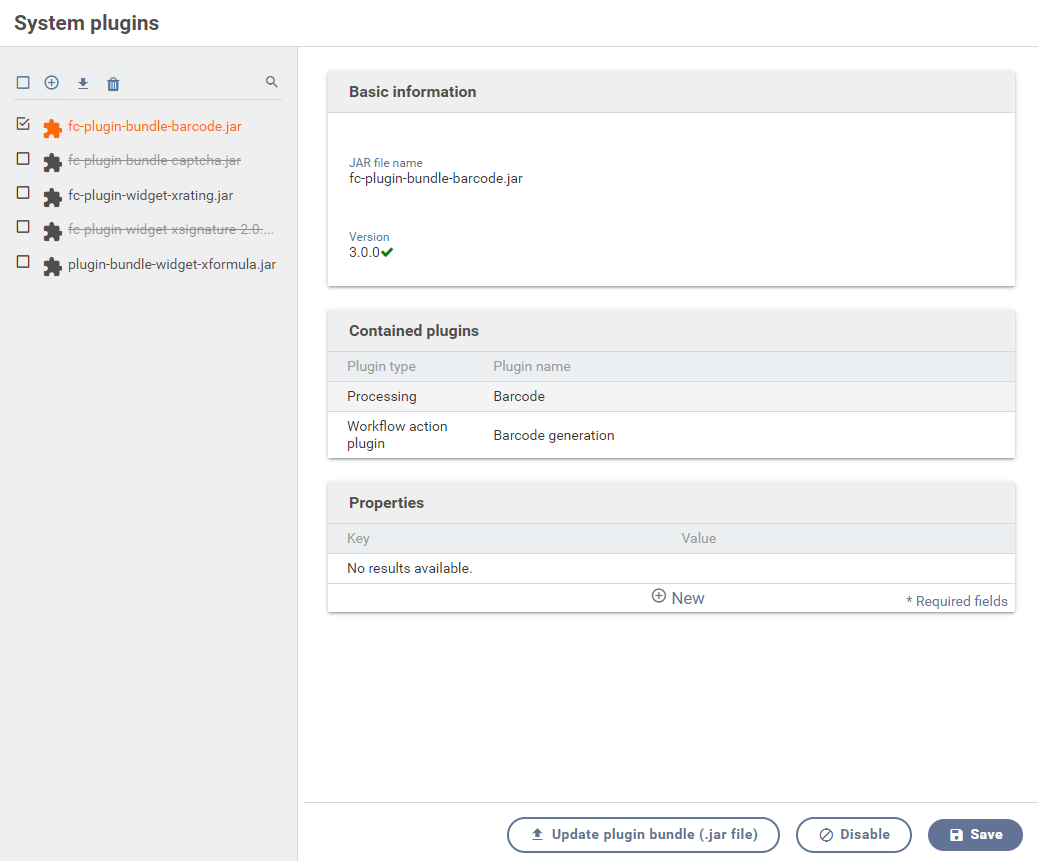Toggle the select-all checkbox in toolbar
Screen dimensions: 1038x861
(x=23, y=83)
